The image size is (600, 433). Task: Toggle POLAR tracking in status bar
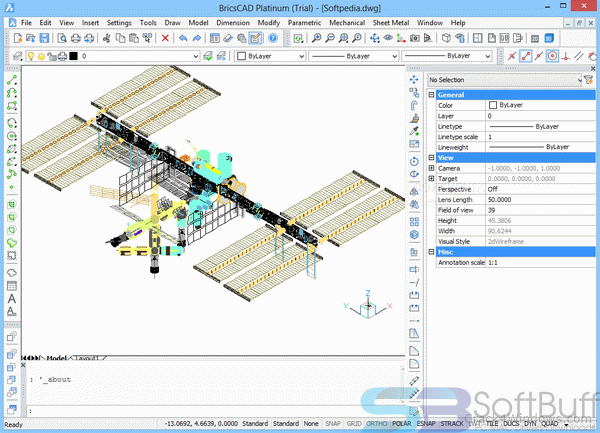point(401,423)
